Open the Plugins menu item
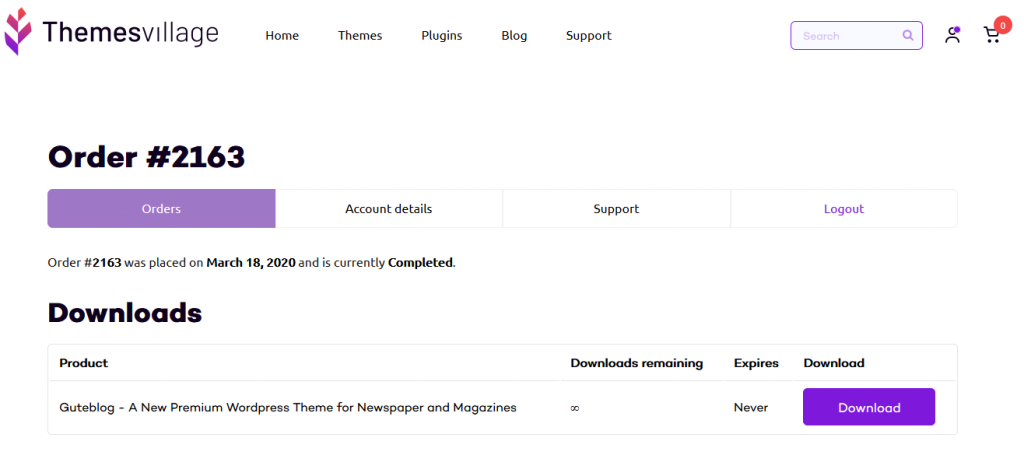The height and width of the screenshot is (462, 1024). pyautogui.click(x=441, y=36)
